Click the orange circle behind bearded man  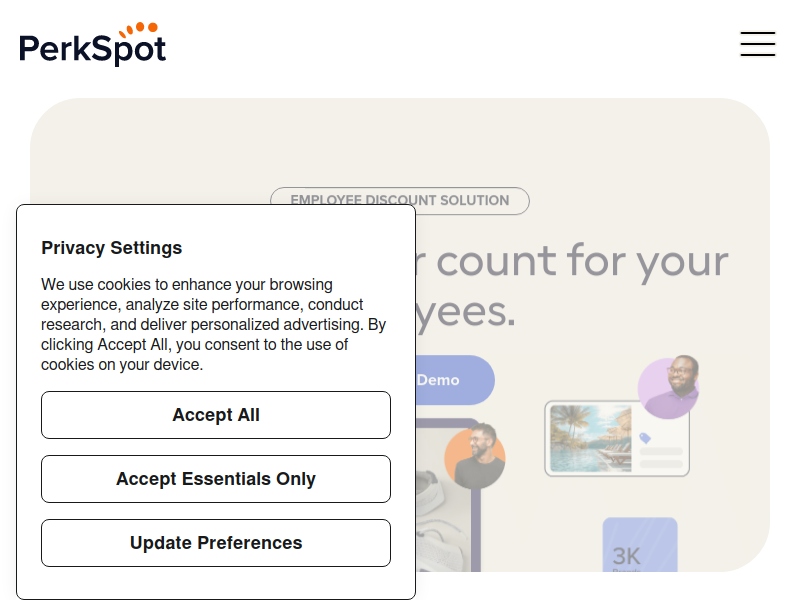(x=474, y=458)
